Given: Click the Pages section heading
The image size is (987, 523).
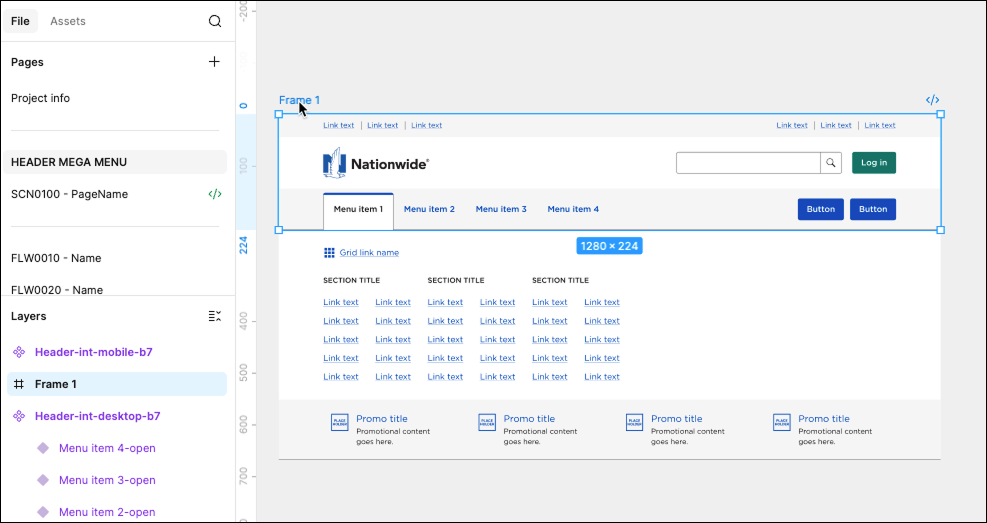Looking at the screenshot, I should [x=27, y=62].
